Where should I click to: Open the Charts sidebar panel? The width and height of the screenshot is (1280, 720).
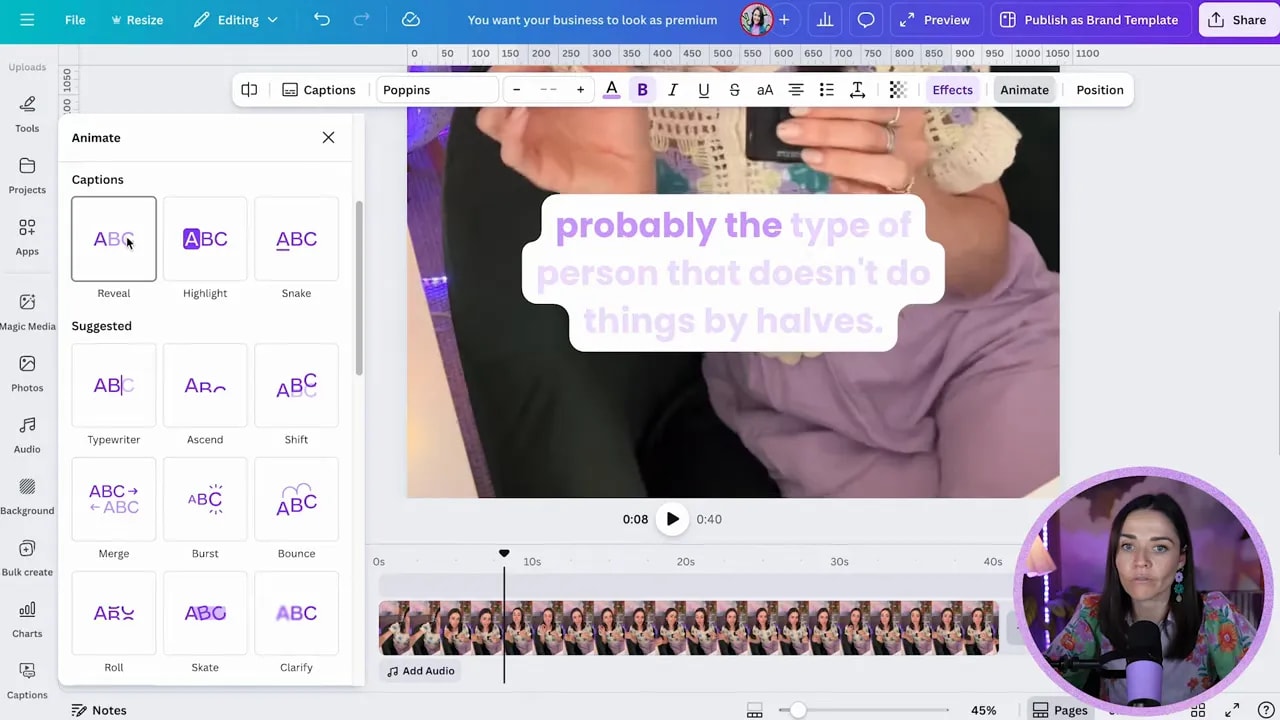(27, 620)
